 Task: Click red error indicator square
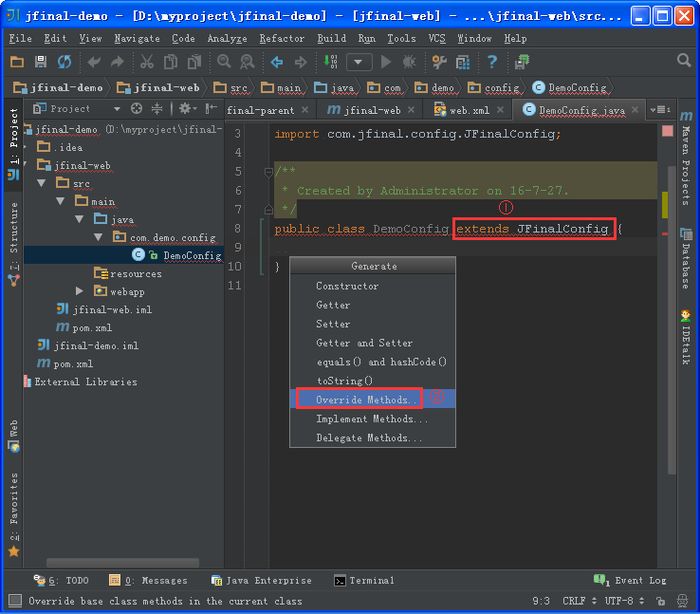click(x=667, y=131)
